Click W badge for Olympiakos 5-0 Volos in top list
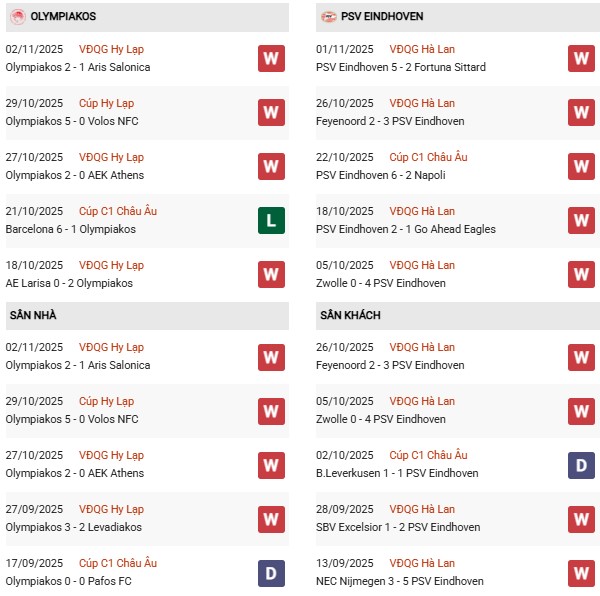 pyautogui.click(x=271, y=112)
